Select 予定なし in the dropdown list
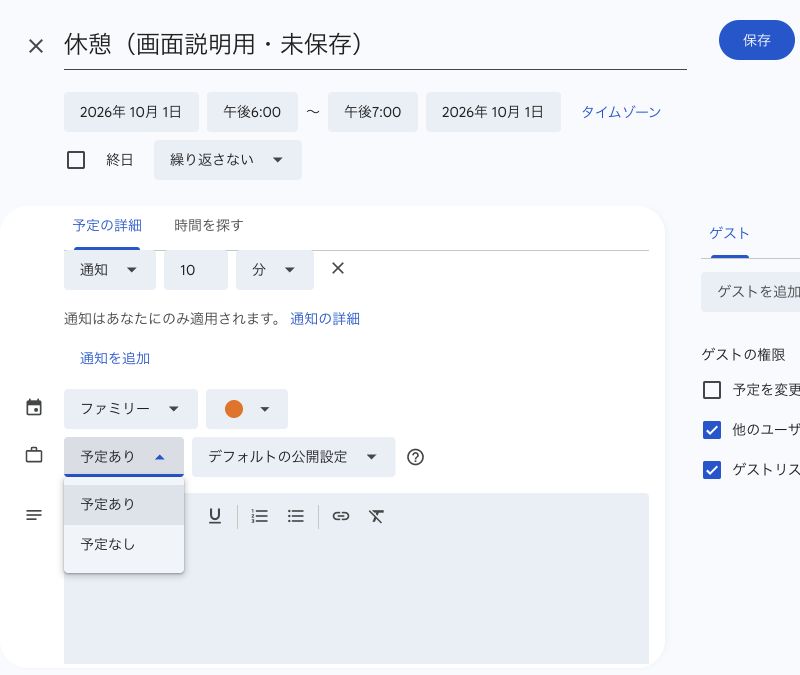The width and height of the screenshot is (800, 675). coord(123,544)
